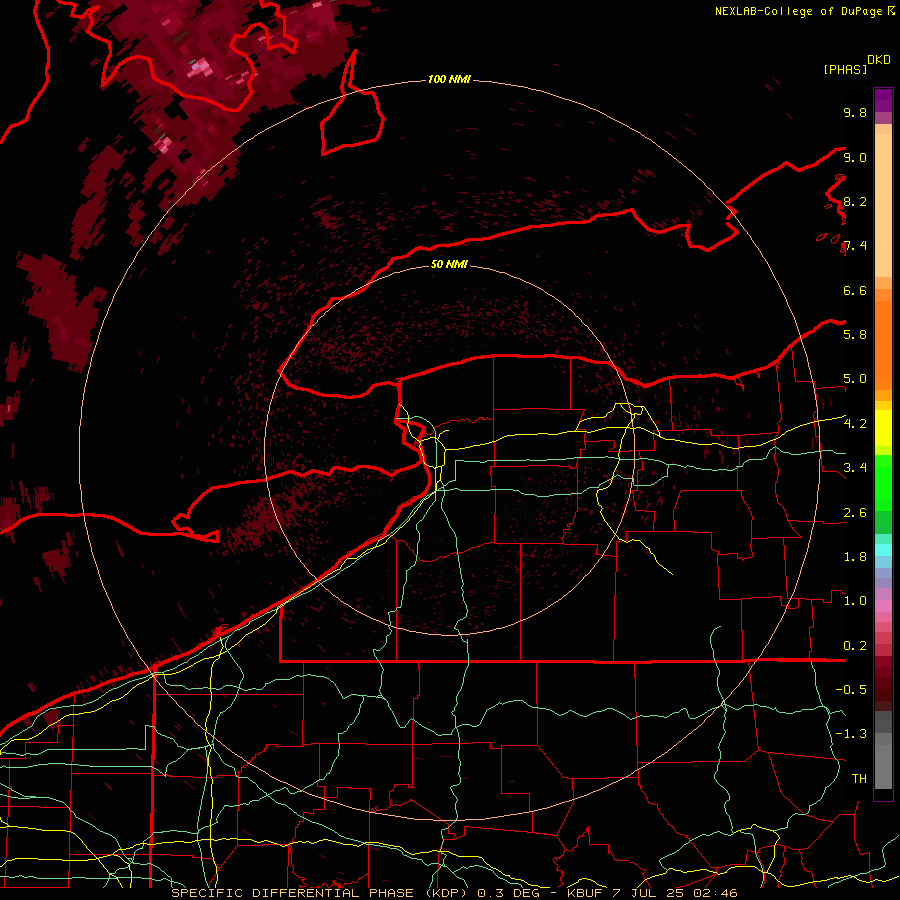Click the cyan segment of the color bar

click(x=883, y=550)
